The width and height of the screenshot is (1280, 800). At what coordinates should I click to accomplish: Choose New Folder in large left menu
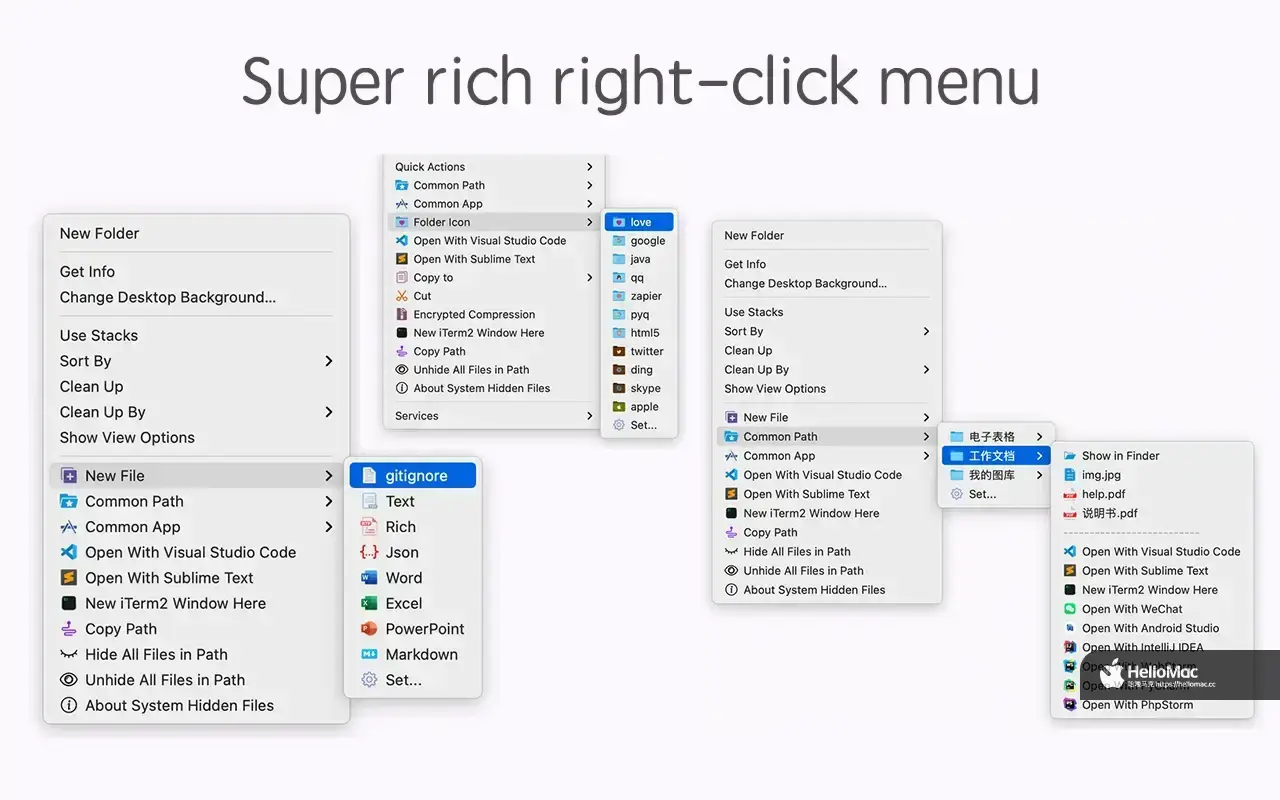(x=99, y=233)
